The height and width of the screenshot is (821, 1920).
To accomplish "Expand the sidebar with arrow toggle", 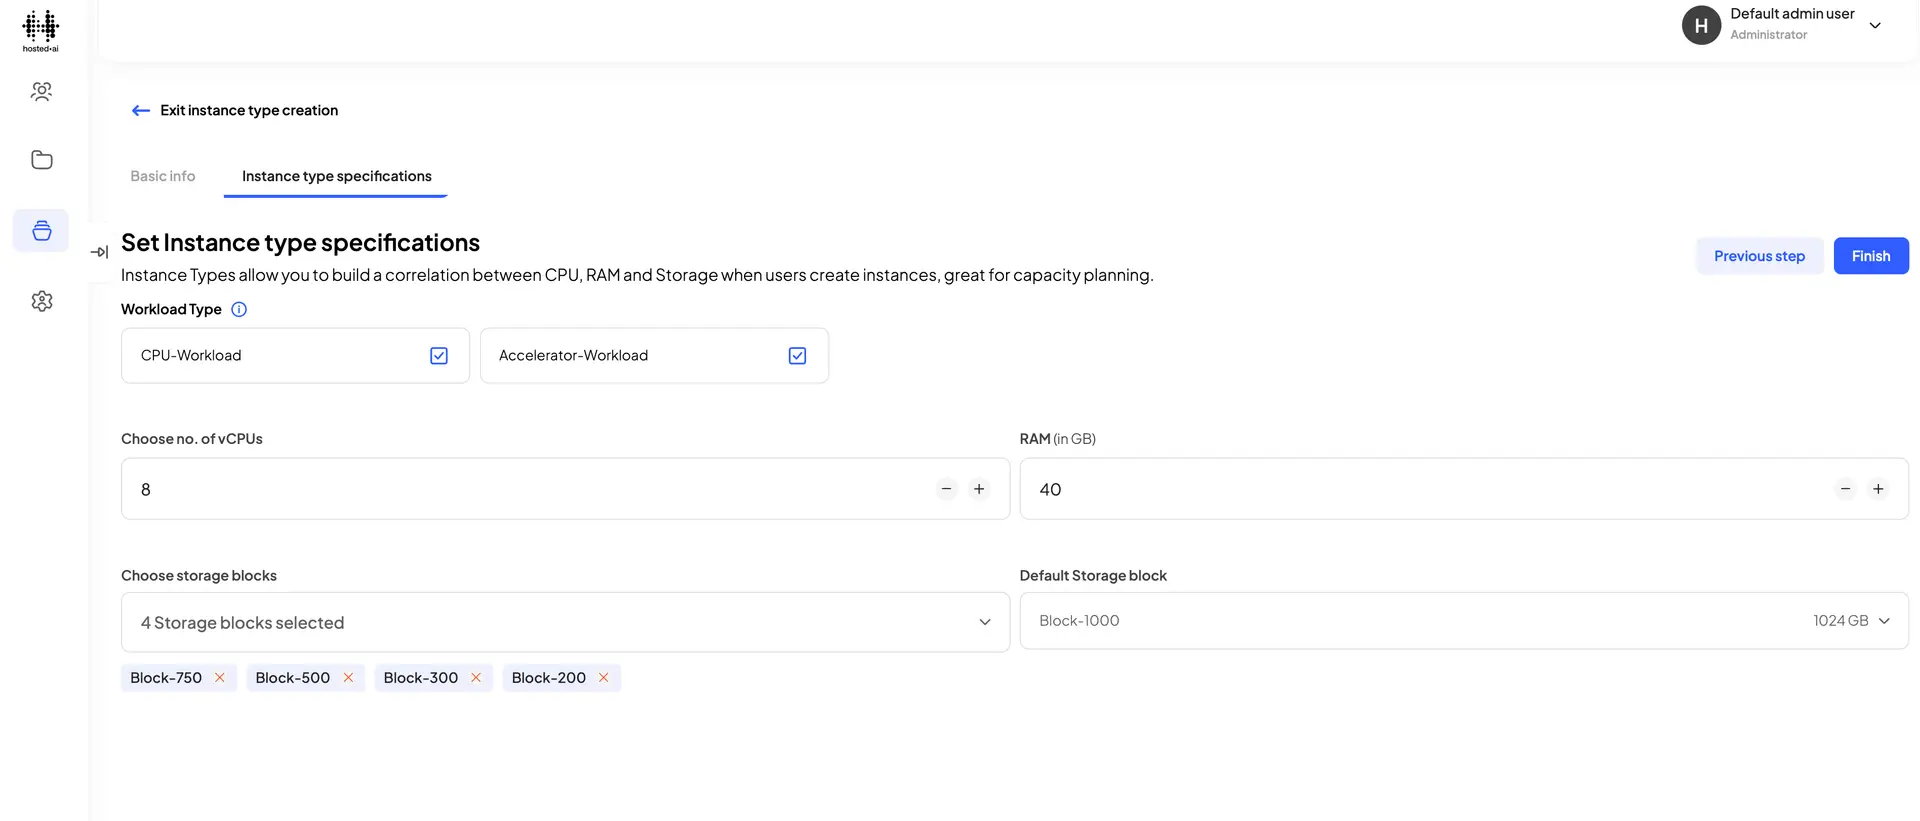I will 99,252.
